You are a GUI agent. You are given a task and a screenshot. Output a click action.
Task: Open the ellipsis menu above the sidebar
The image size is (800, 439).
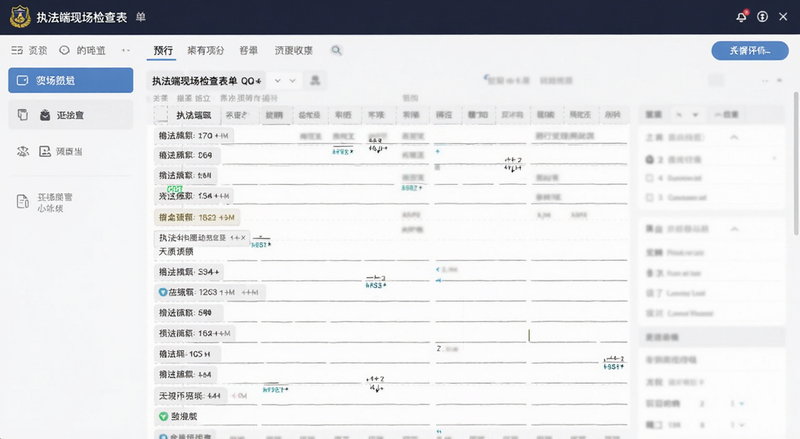coord(126,50)
